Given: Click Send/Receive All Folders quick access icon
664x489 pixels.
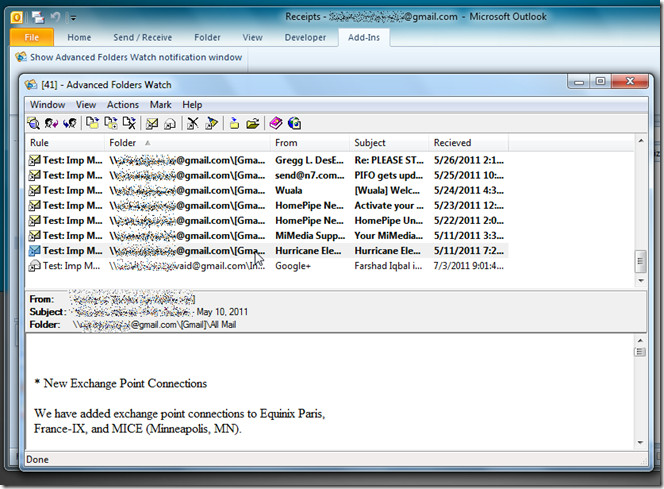Looking at the screenshot, I should (38, 17).
